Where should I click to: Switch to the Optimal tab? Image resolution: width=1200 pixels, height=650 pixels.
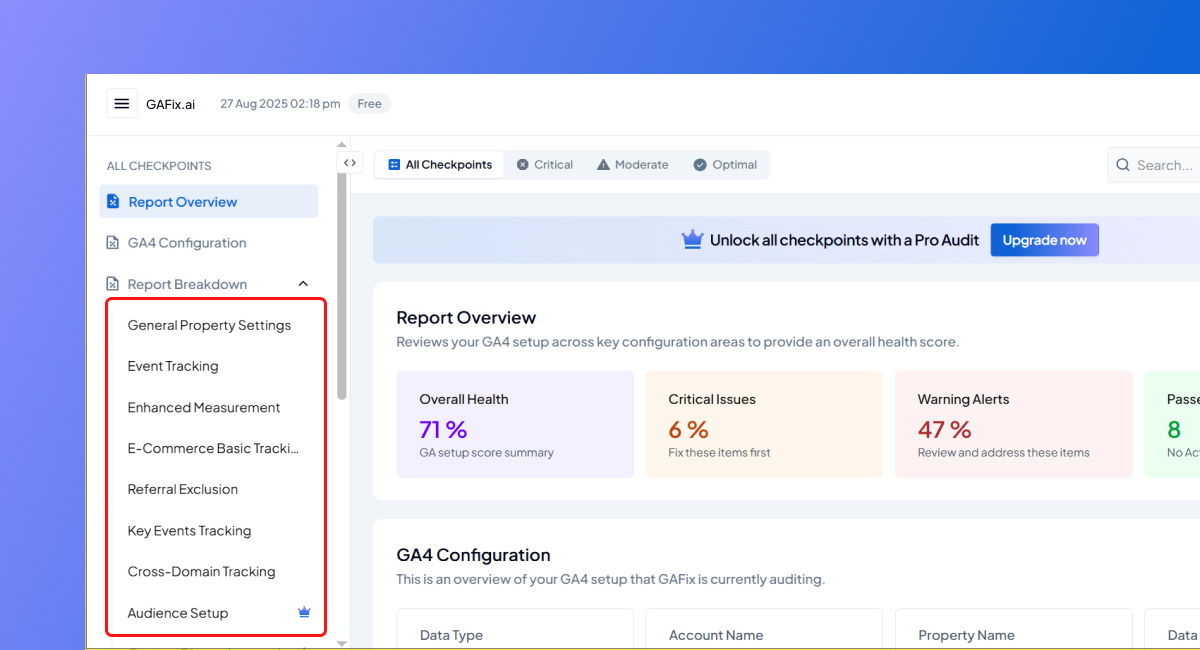point(725,165)
